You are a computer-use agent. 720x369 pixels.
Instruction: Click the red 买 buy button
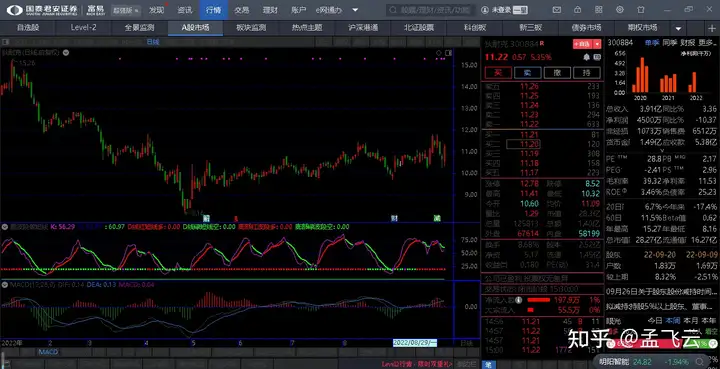click(498, 73)
